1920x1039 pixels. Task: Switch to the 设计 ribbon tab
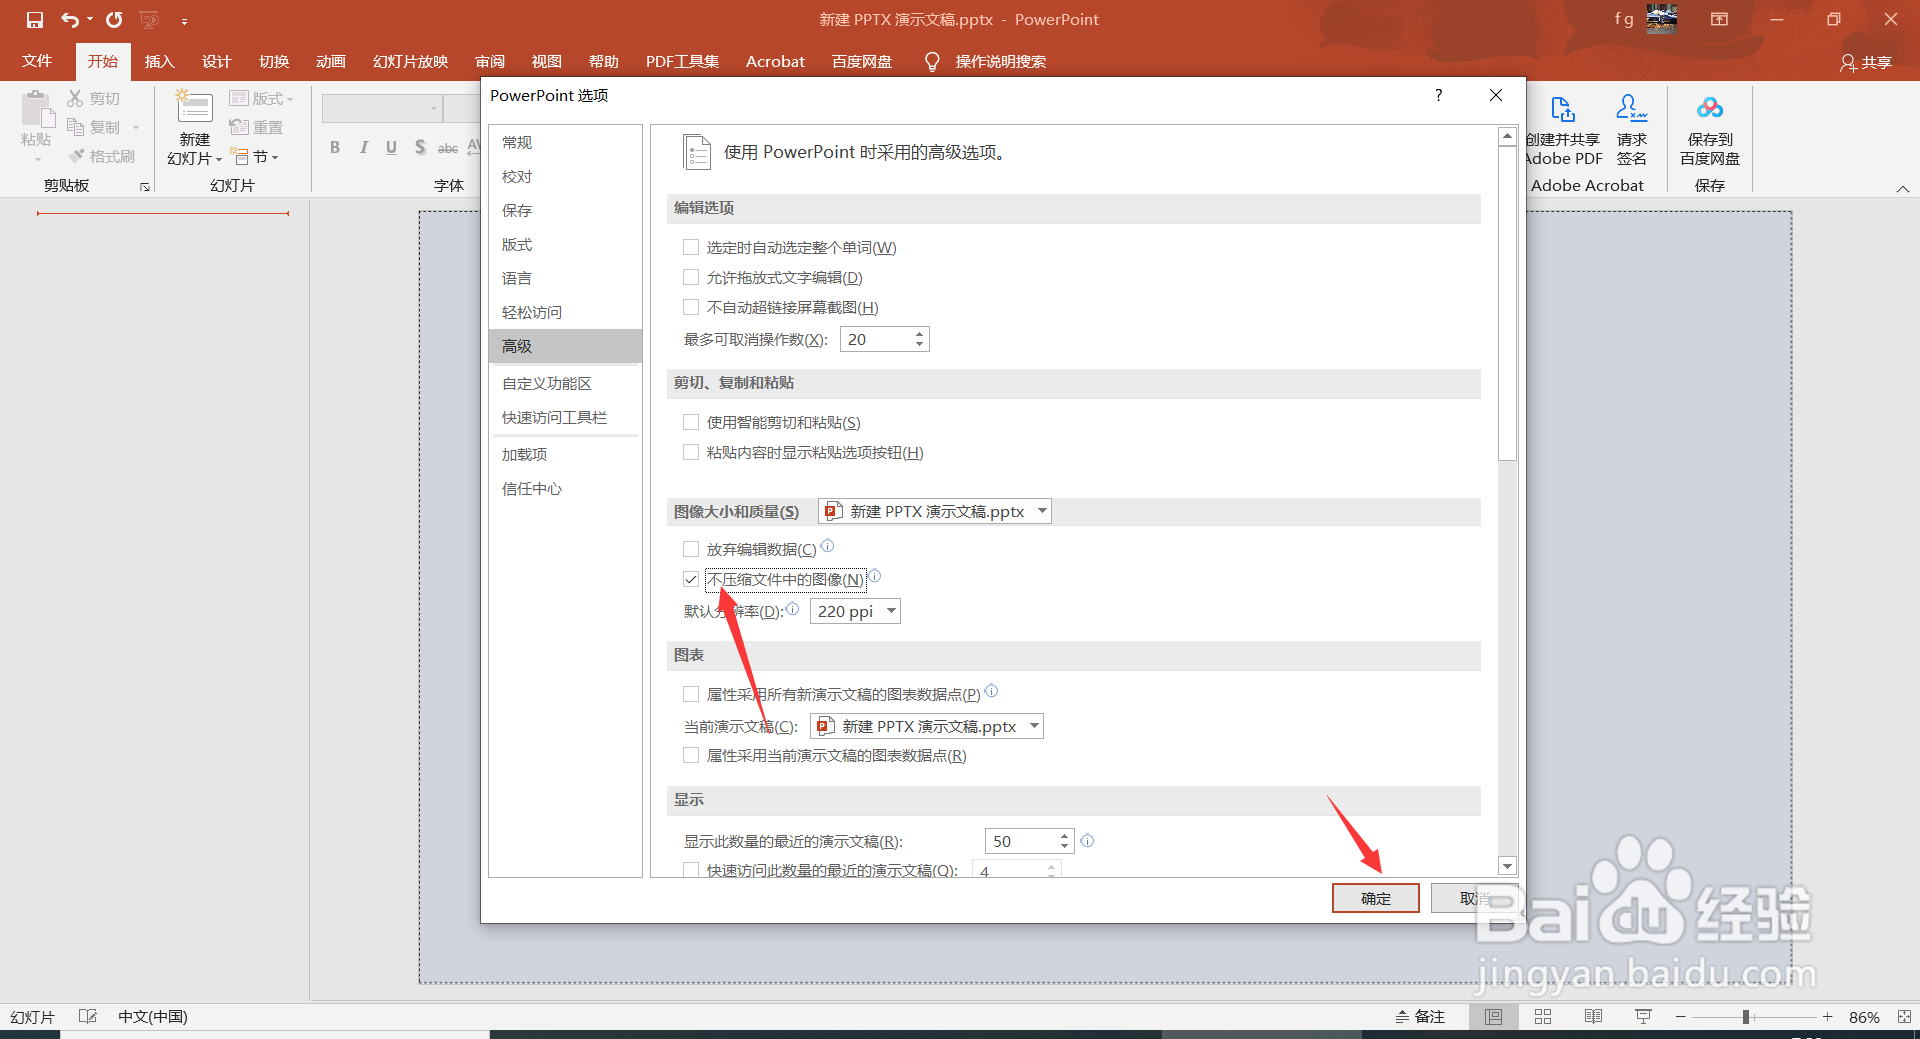point(217,61)
